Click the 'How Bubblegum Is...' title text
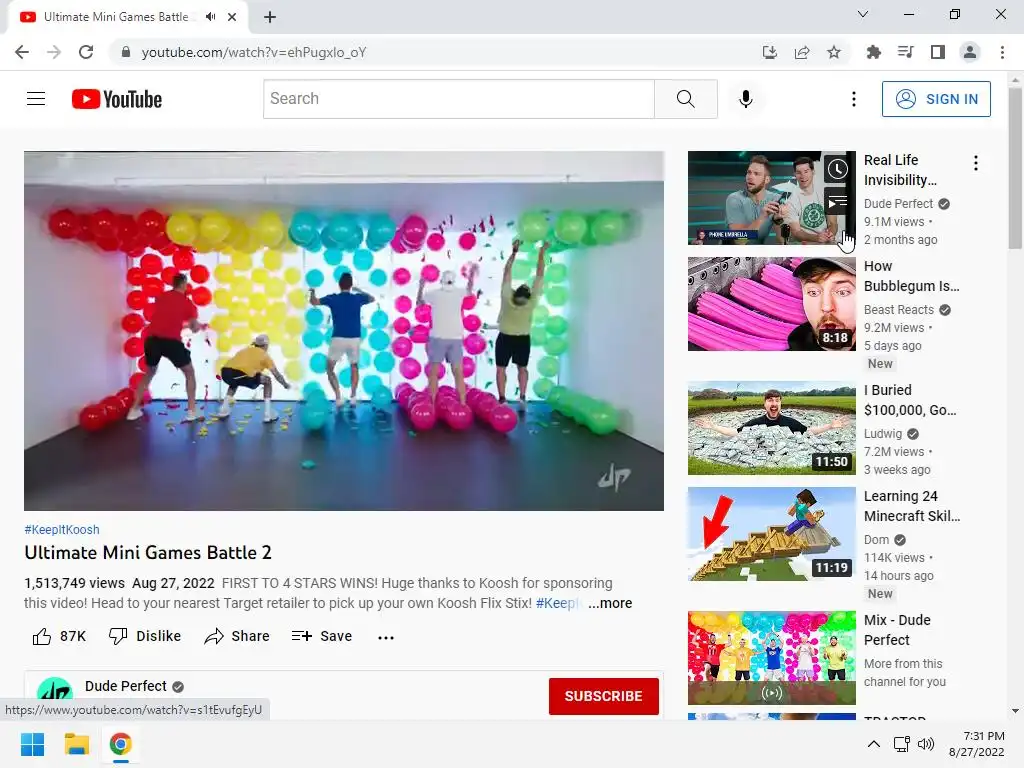This screenshot has height=768, width=1024. [912, 276]
